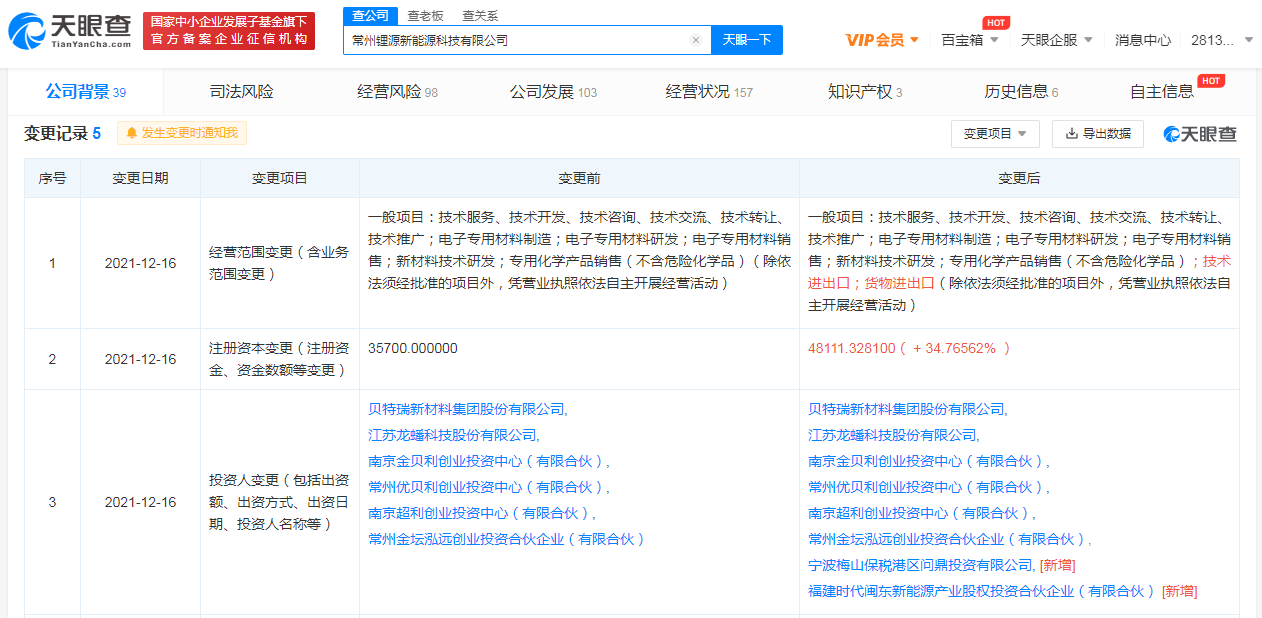Expand the 天眼企服 dropdown menu
Screen dimensions: 1262x618
pos(1056,40)
